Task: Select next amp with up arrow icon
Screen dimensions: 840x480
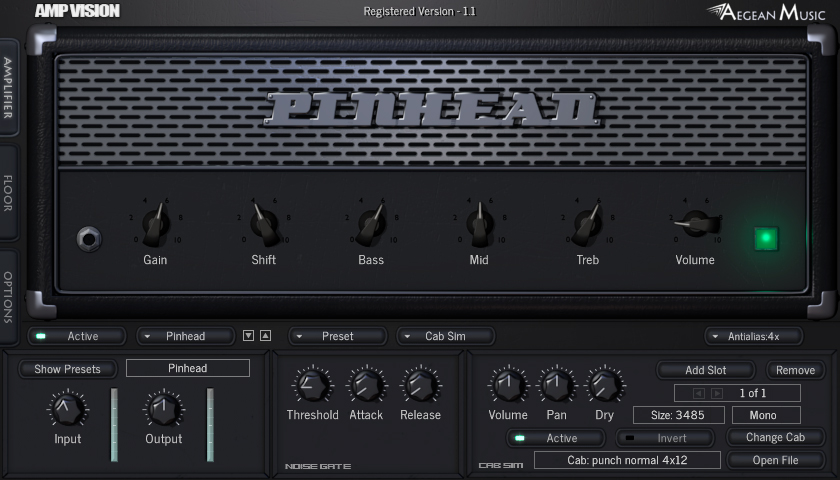Action: click(x=265, y=336)
